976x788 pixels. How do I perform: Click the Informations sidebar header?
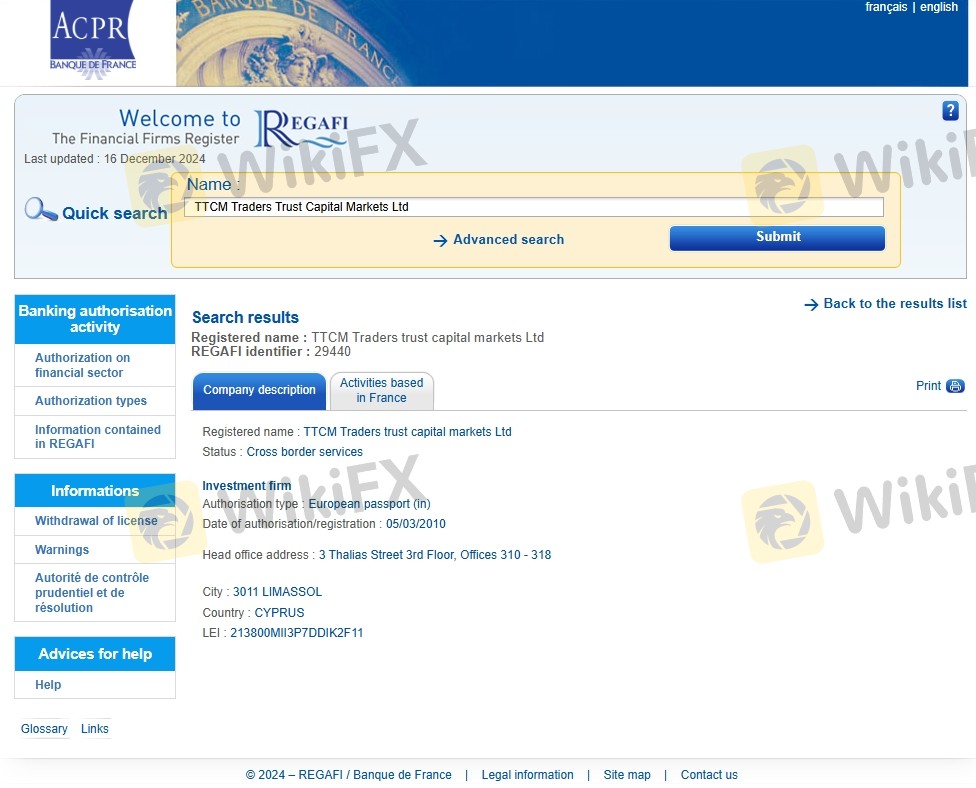(95, 491)
